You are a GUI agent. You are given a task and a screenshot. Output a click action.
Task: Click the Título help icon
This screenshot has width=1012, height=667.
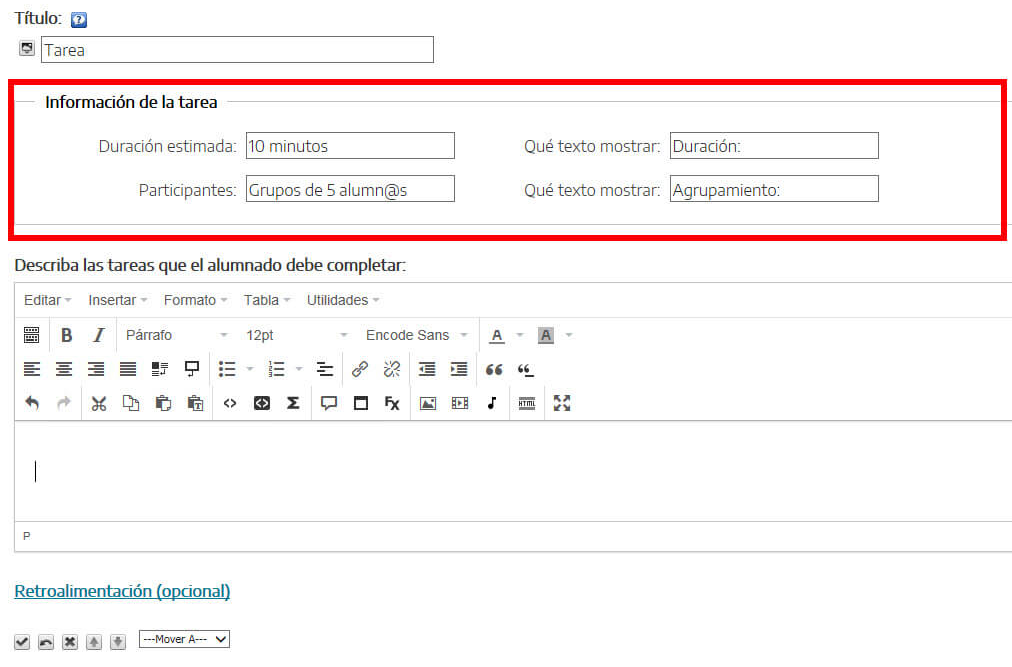pyautogui.click(x=78, y=18)
